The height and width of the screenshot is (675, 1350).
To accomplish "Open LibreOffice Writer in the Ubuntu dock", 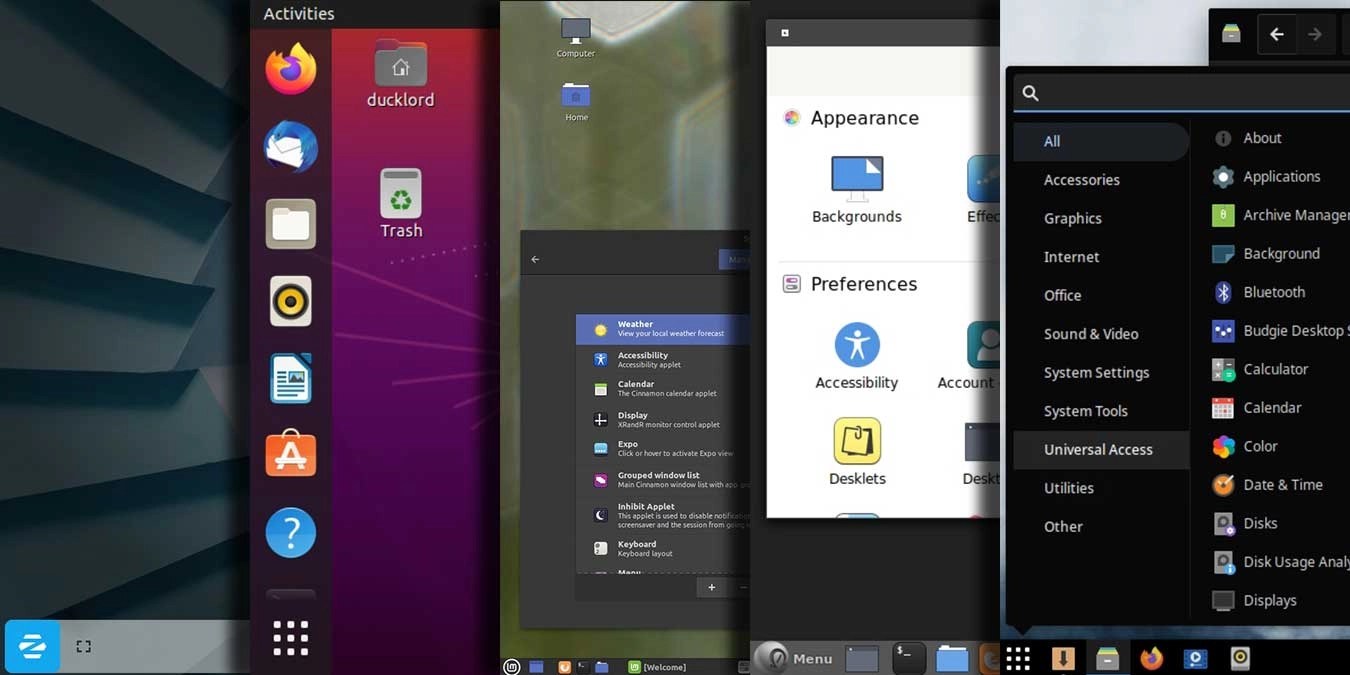I will click(x=291, y=378).
